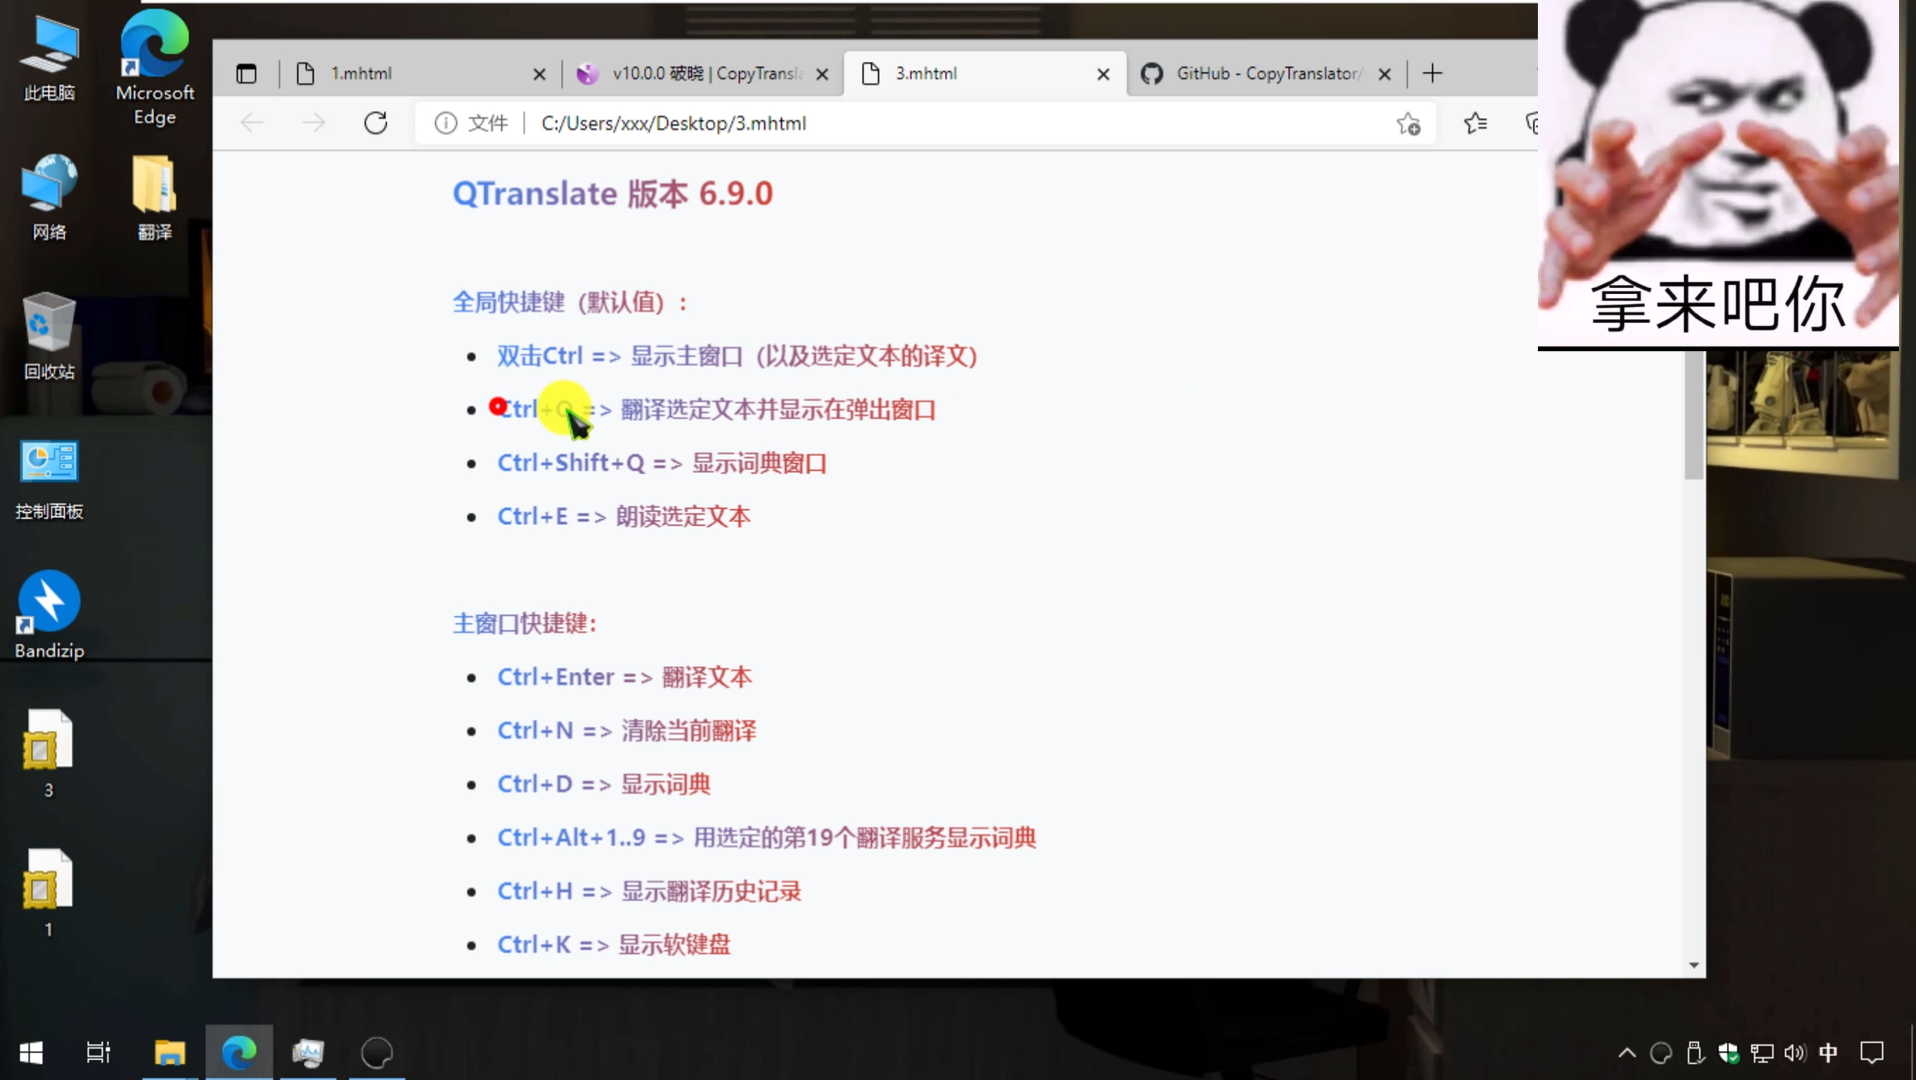Screen dimensions: 1916x1080
Task: Open the This PC desktop icon
Action: (x=49, y=58)
